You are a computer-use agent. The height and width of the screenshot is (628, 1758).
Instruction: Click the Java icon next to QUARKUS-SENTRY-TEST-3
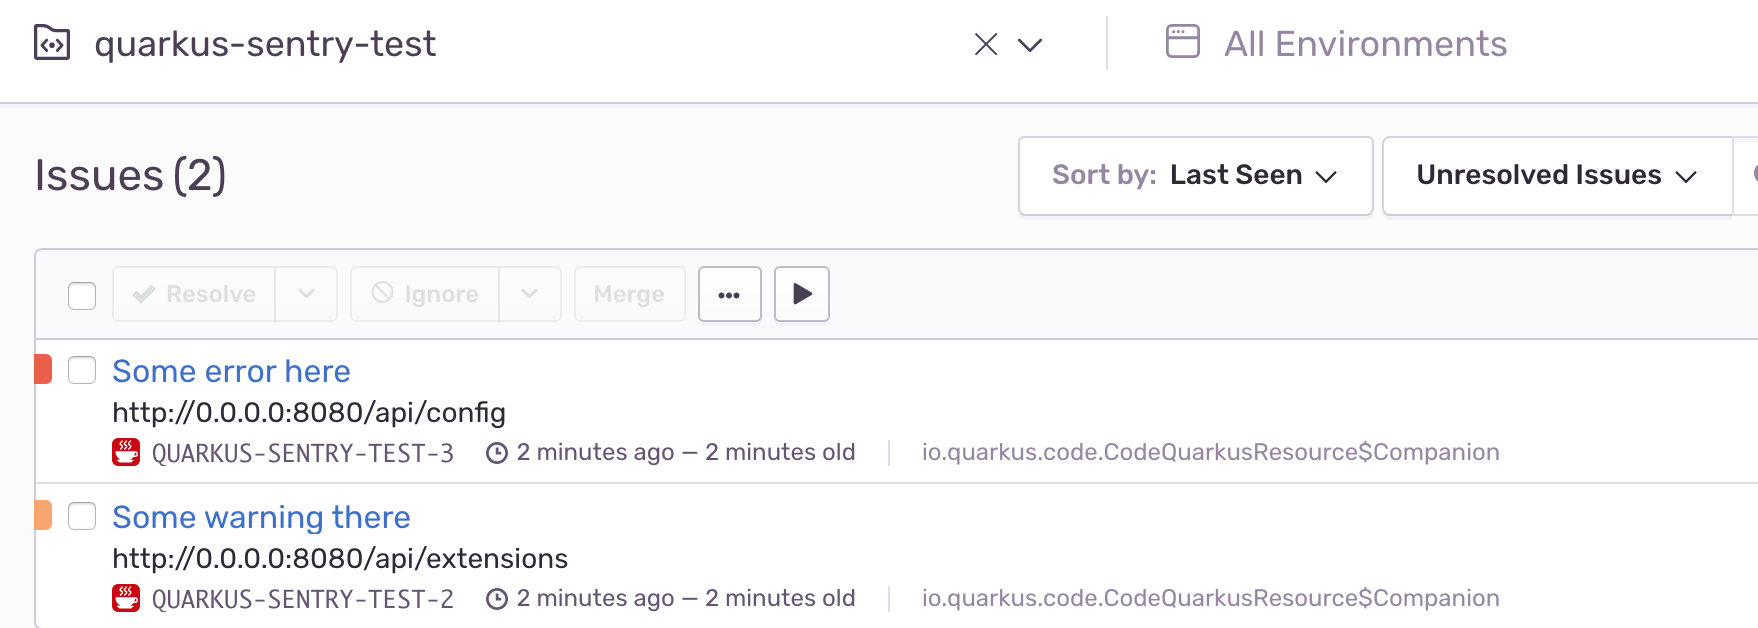(126, 453)
